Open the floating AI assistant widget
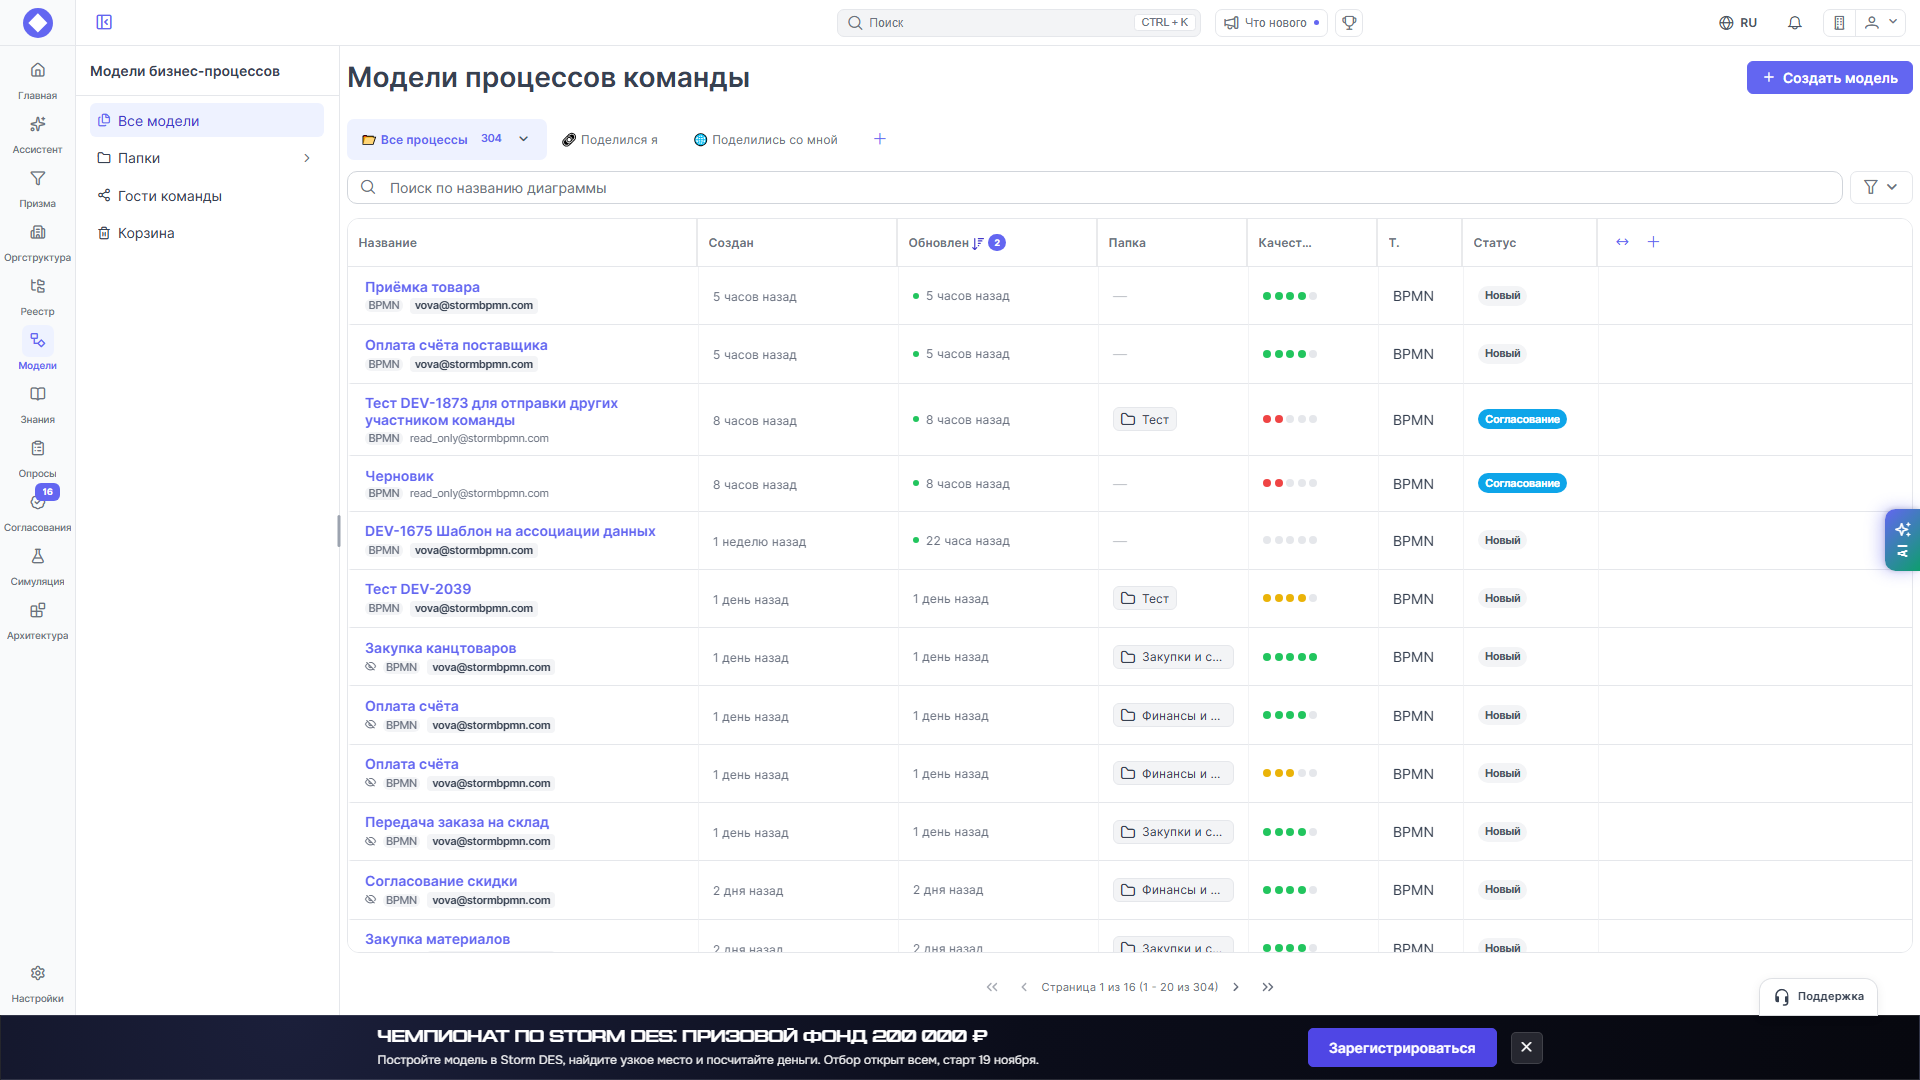 1902,540
